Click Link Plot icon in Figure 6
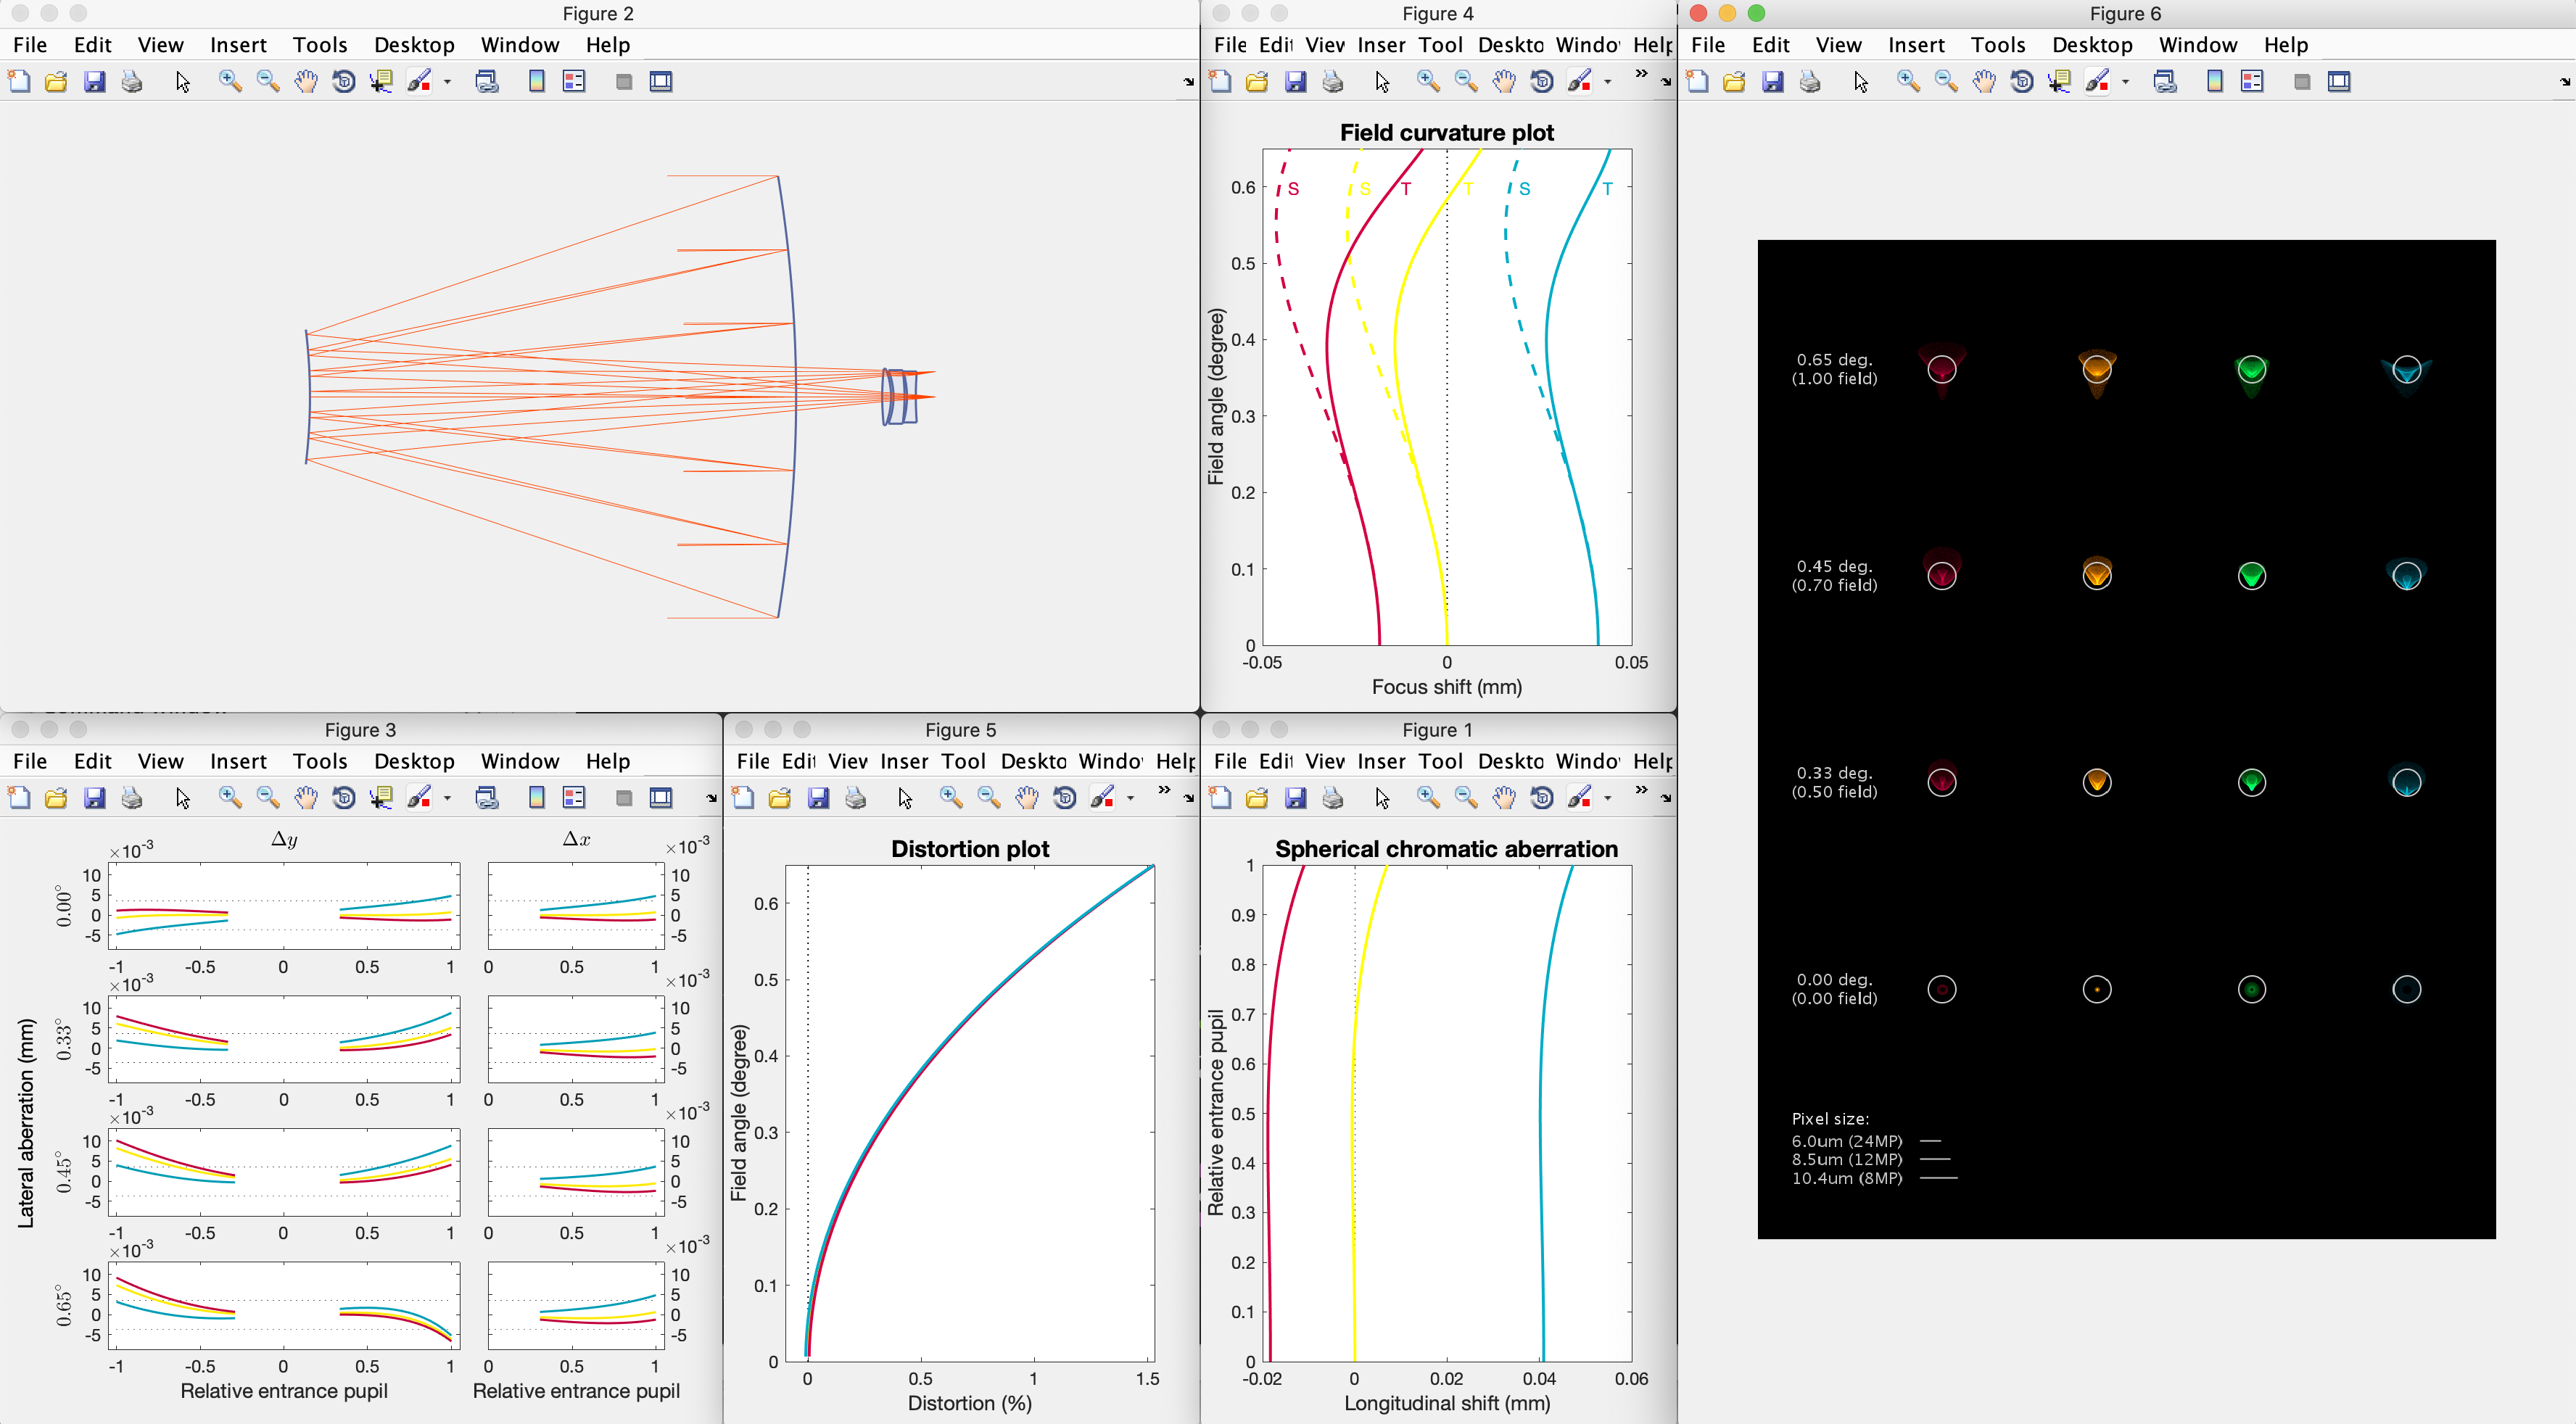The height and width of the screenshot is (1424, 2576). 2165,82
